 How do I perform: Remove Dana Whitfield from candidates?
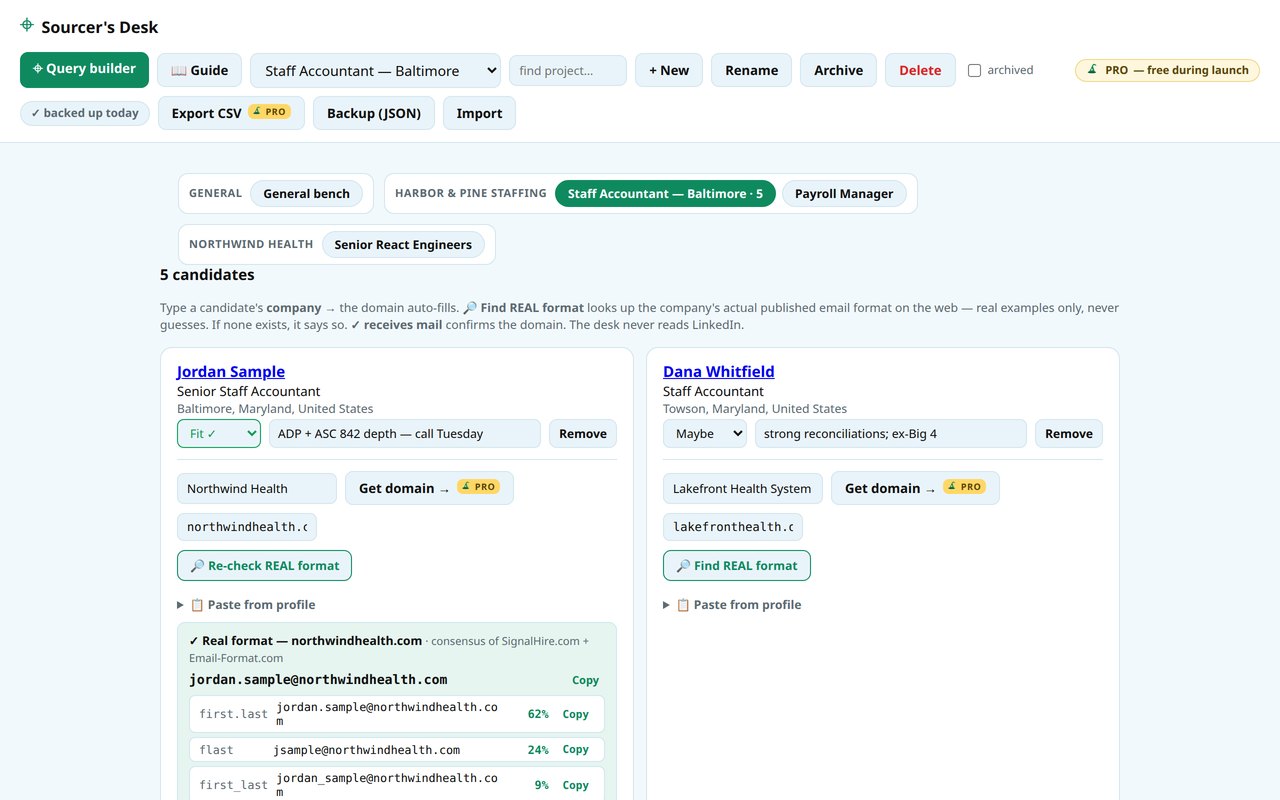point(1069,433)
